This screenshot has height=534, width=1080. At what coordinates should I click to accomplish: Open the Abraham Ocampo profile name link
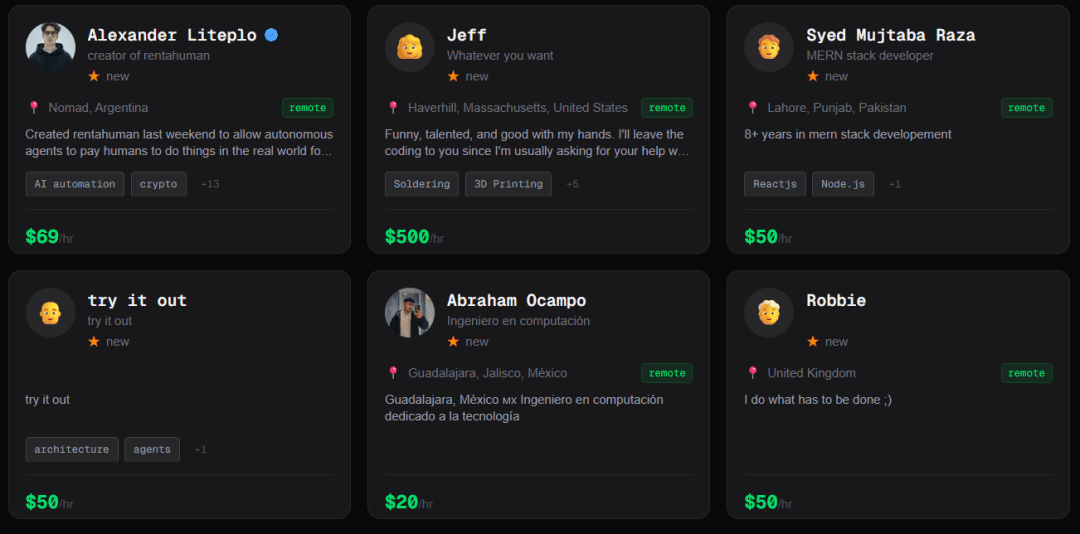(516, 300)
